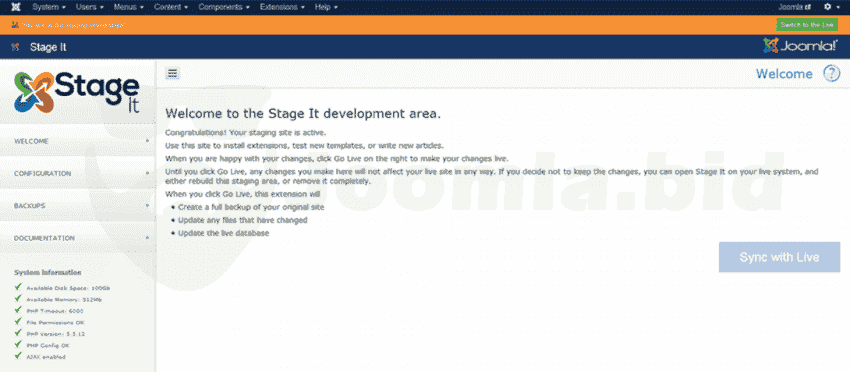The height and width of the screenshot is (372, 850).
Task: Click the Stage It icon in the header bar
Action: [x=15, y=47]
